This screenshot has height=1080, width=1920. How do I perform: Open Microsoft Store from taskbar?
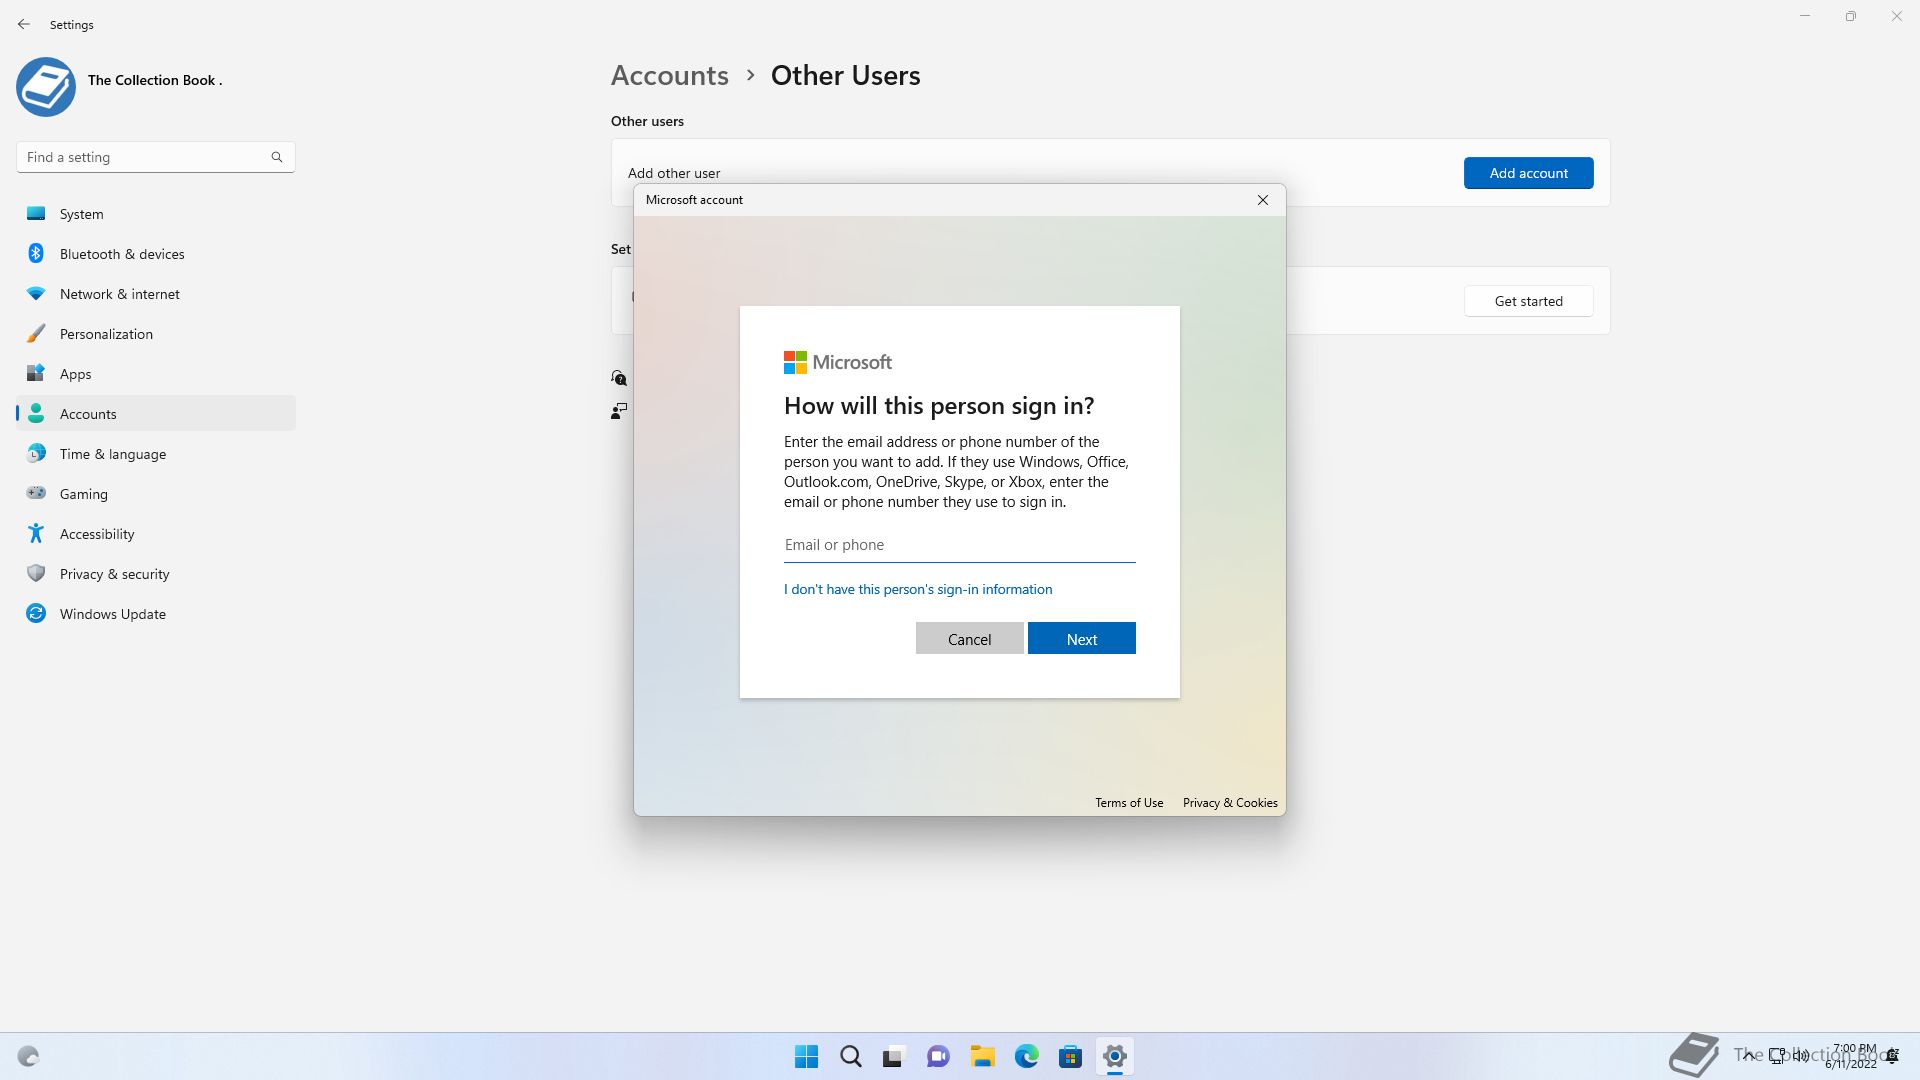(x=1070, y=1056)
